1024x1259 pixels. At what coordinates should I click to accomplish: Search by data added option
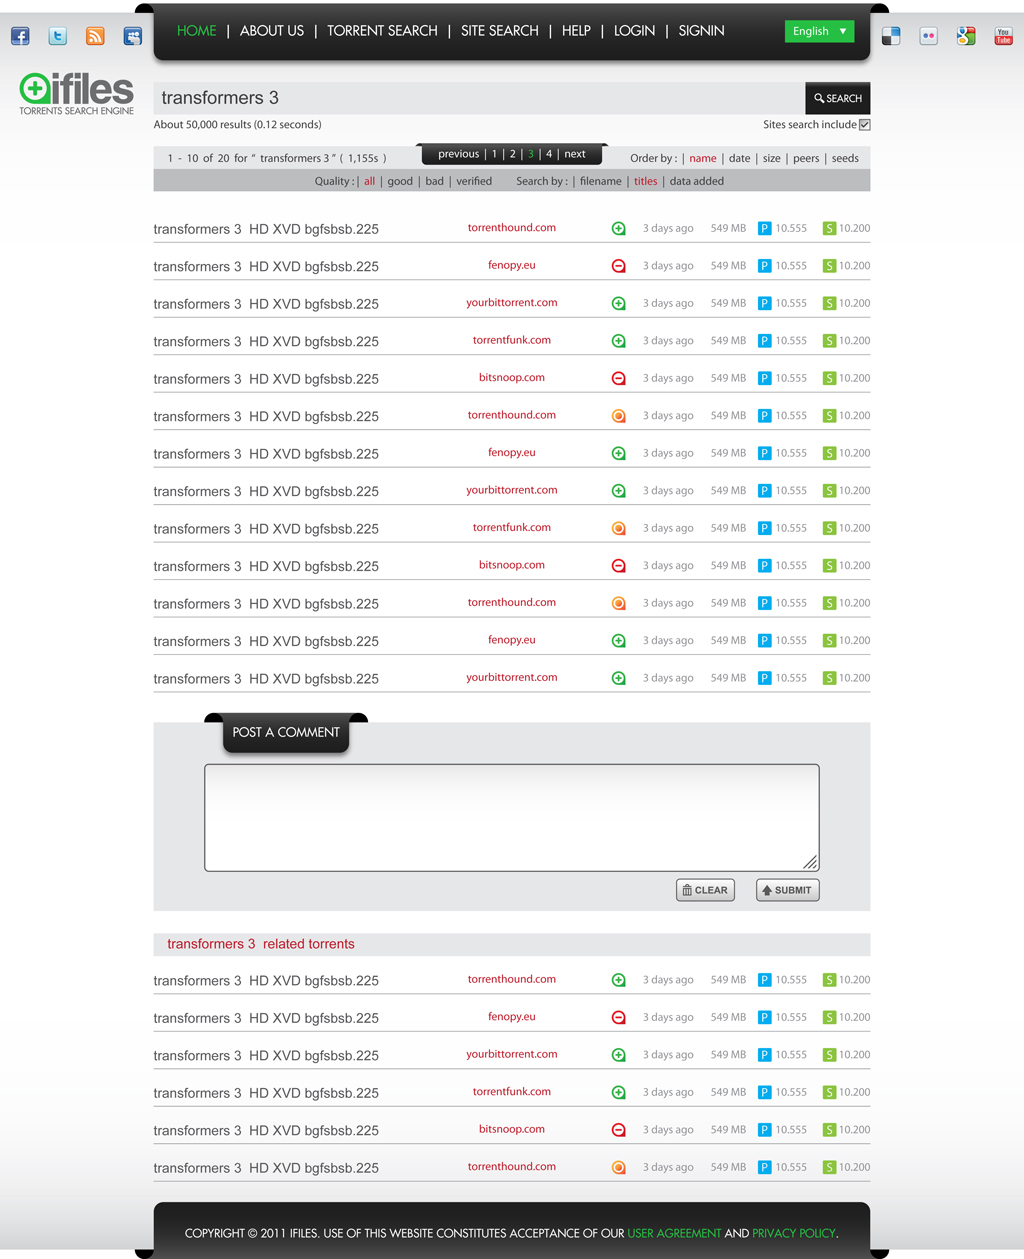point(697,181)
